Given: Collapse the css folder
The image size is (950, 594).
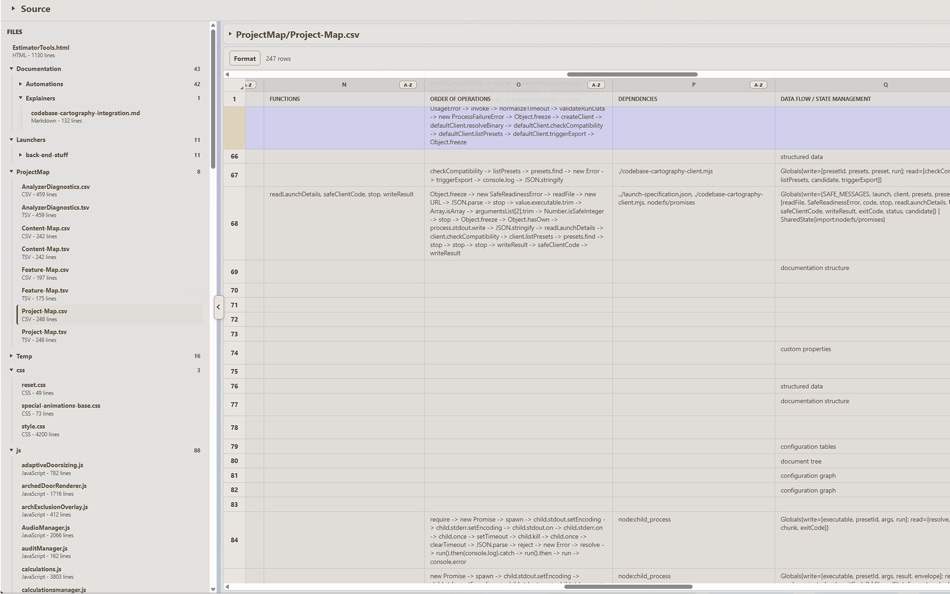Looking at the screenshot, I should [x=11, y=370].
